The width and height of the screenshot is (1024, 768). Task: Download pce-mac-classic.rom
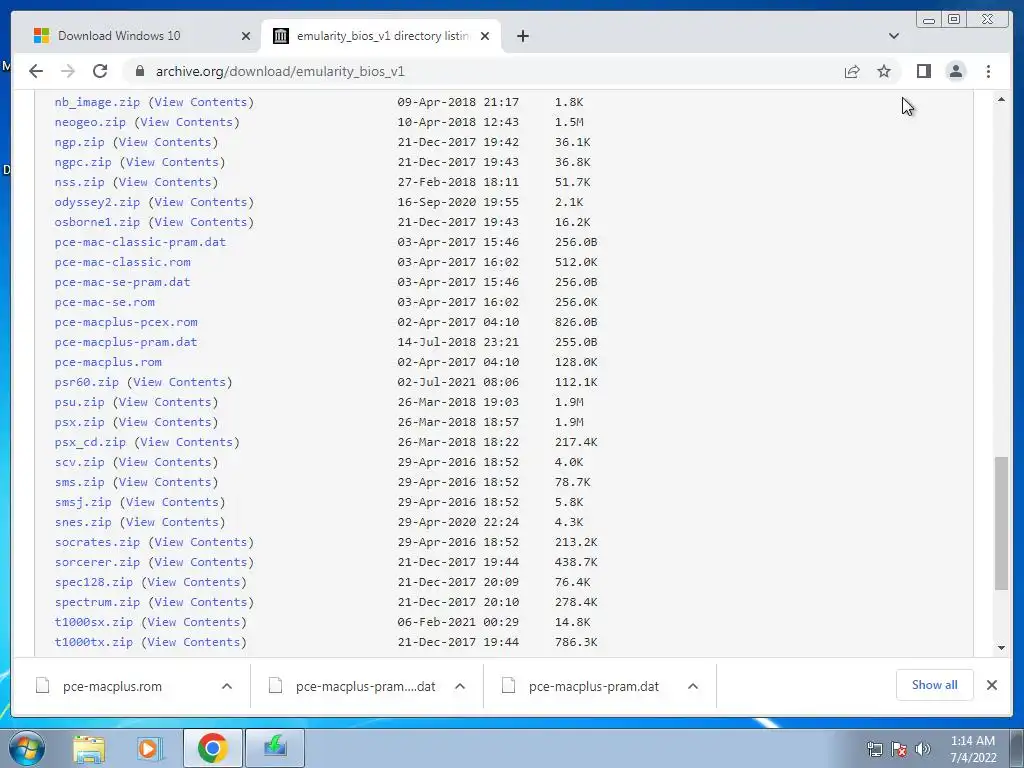123,262
